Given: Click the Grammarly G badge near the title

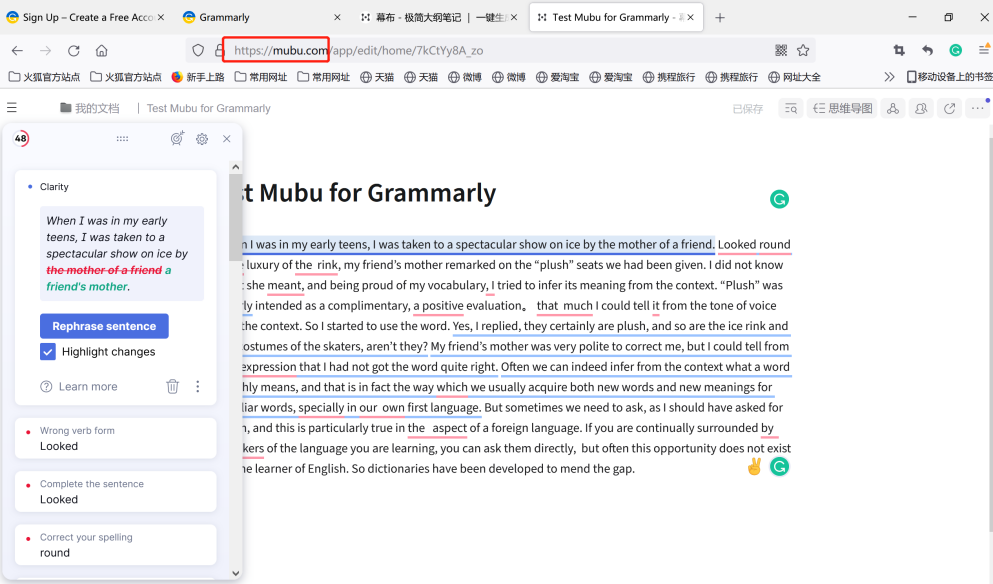Looking at the screenshot, I should tap(779, 199).
